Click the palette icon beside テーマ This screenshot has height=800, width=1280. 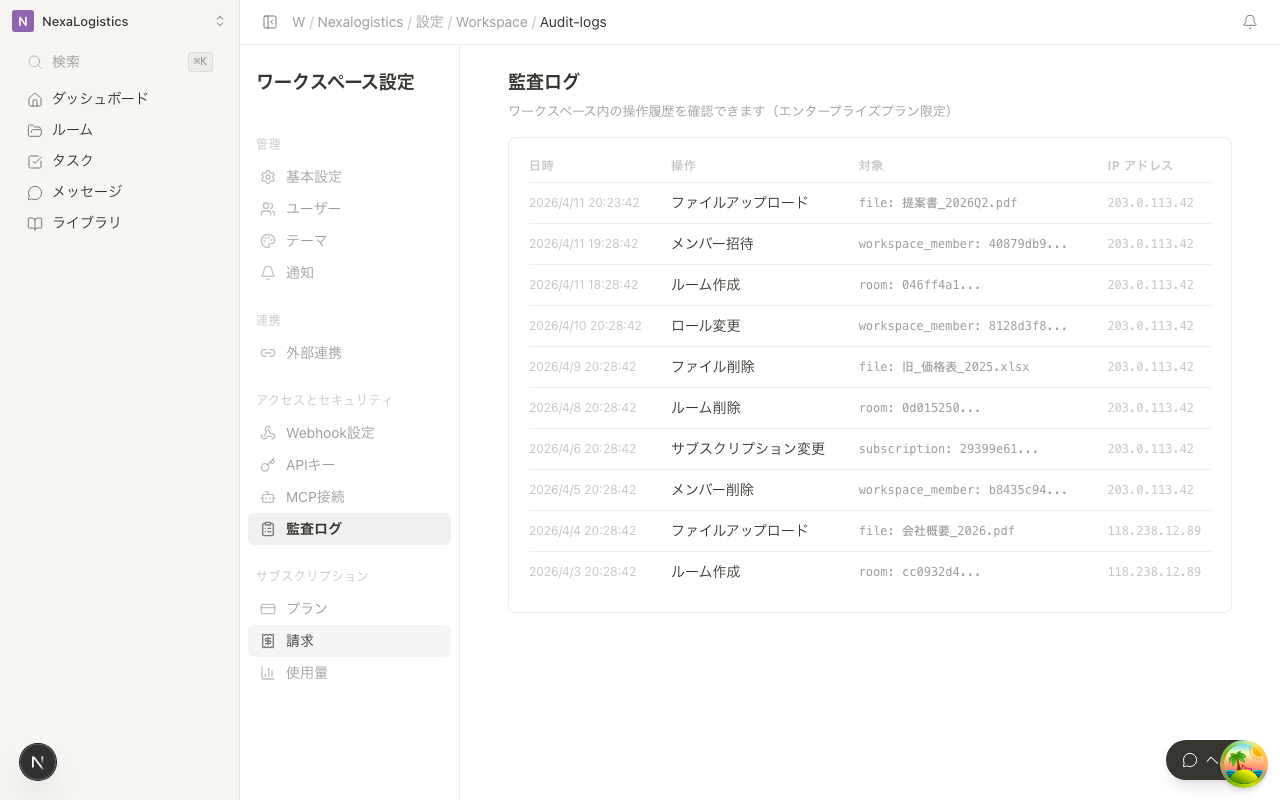(x=268, y=241)
